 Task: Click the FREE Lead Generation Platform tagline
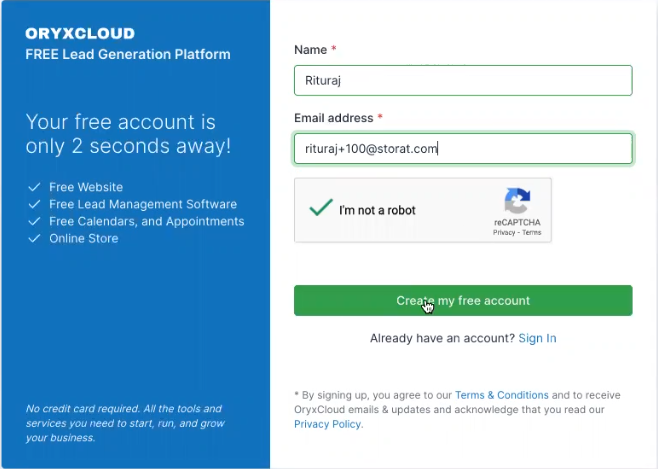coord(128,55)
